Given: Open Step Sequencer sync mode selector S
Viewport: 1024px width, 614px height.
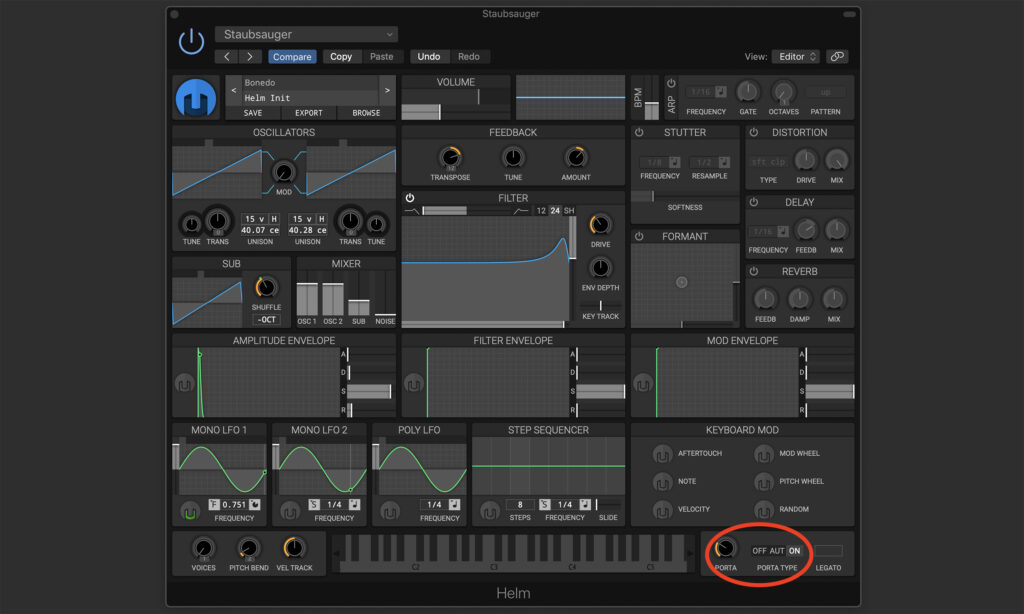Looking at the screenshot, I should (x=545, y=504).
